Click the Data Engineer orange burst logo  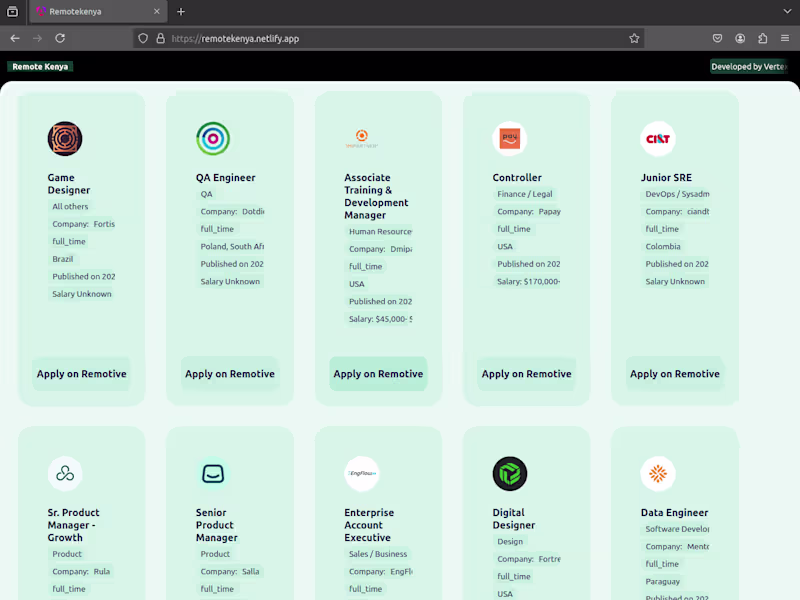[657, 473]
